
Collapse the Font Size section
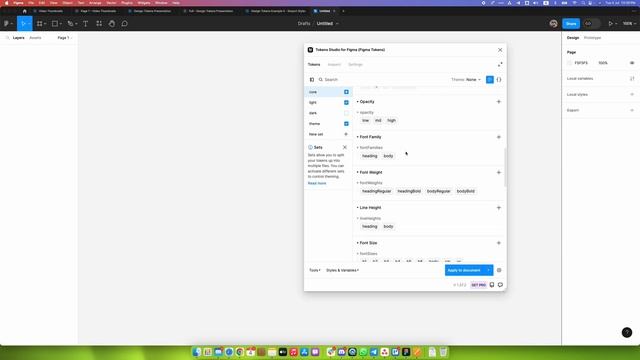[367, 243]
